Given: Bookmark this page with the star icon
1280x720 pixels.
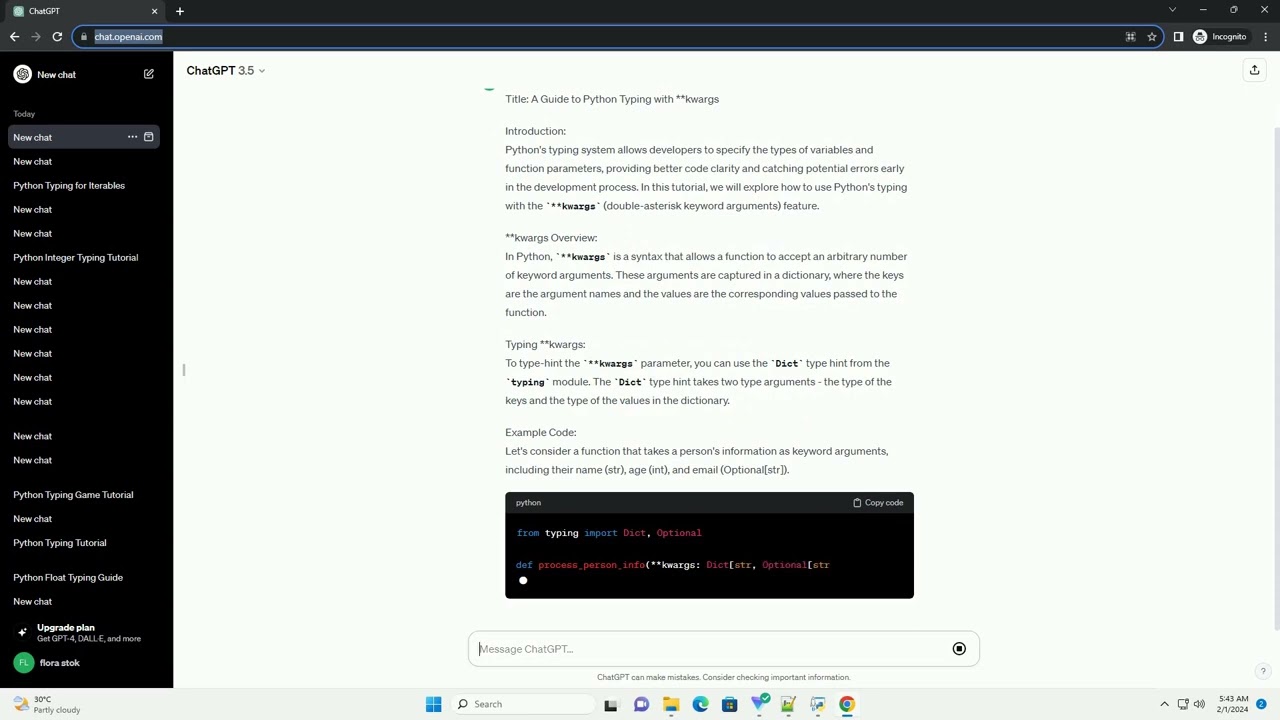Looking at the screenshot, I should click(1152, 37).
